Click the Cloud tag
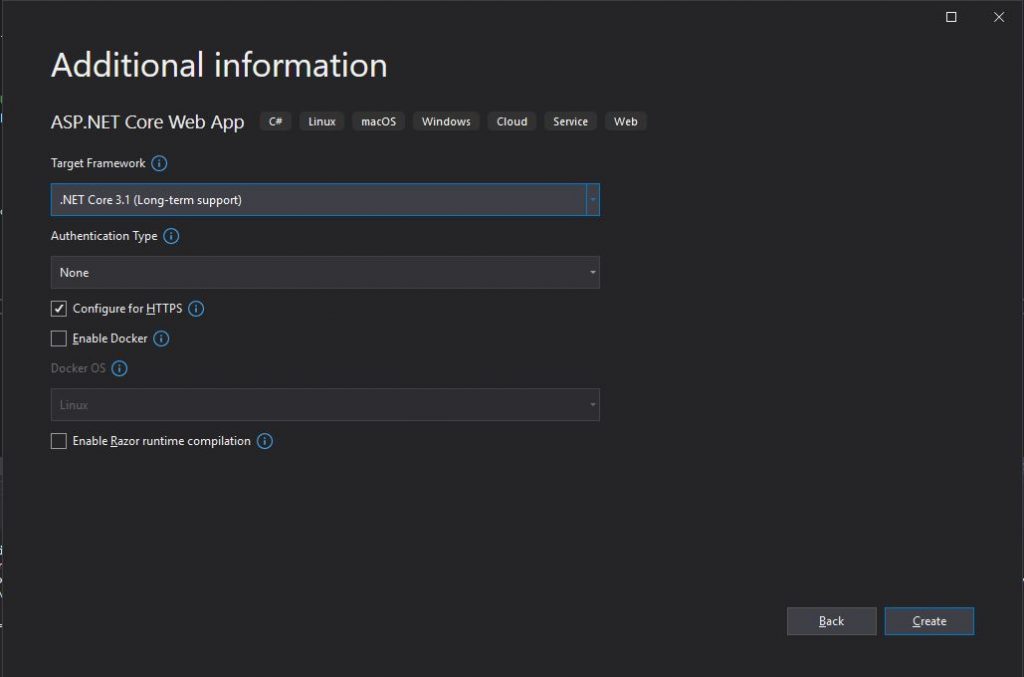Image resolution: width=1024 pixels, height=677 pixels. (512, 121)
